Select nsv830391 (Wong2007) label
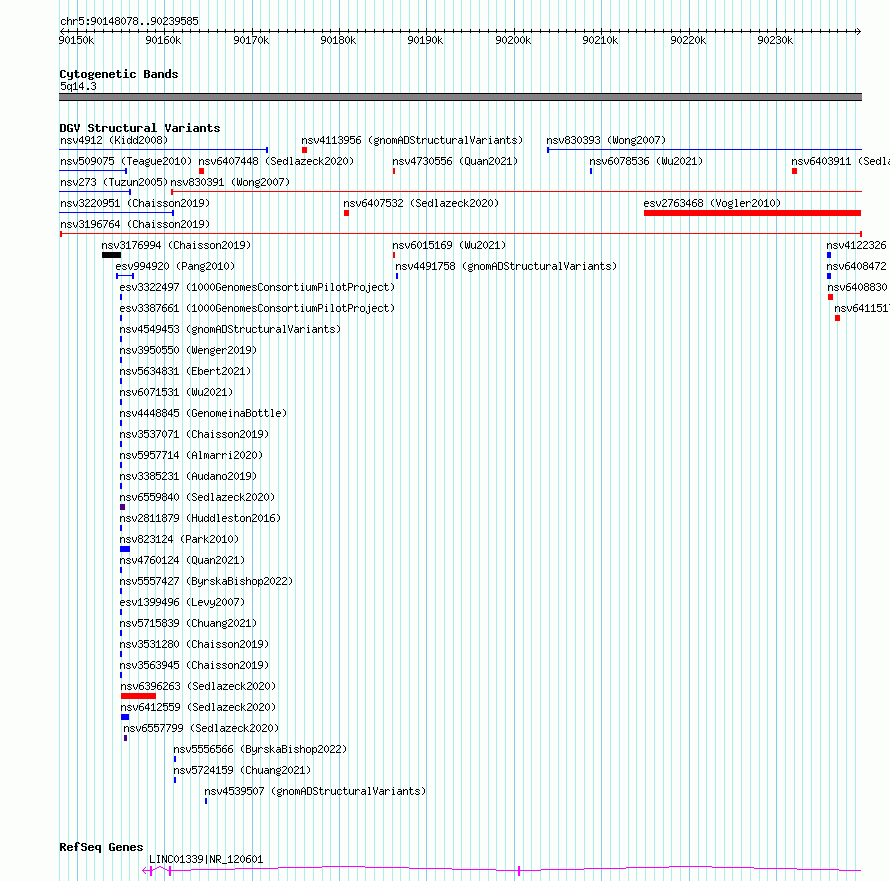Screen dimensions: 890x881 (x=230, y=182)
